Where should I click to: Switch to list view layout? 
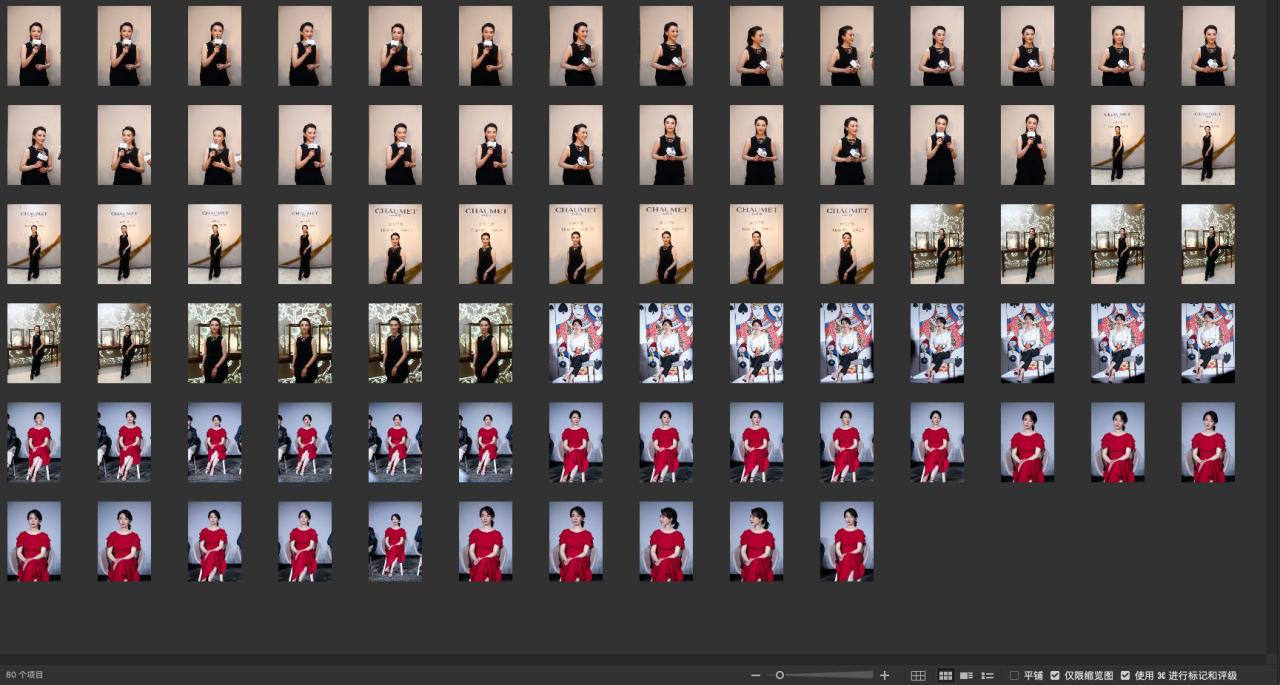988,676
